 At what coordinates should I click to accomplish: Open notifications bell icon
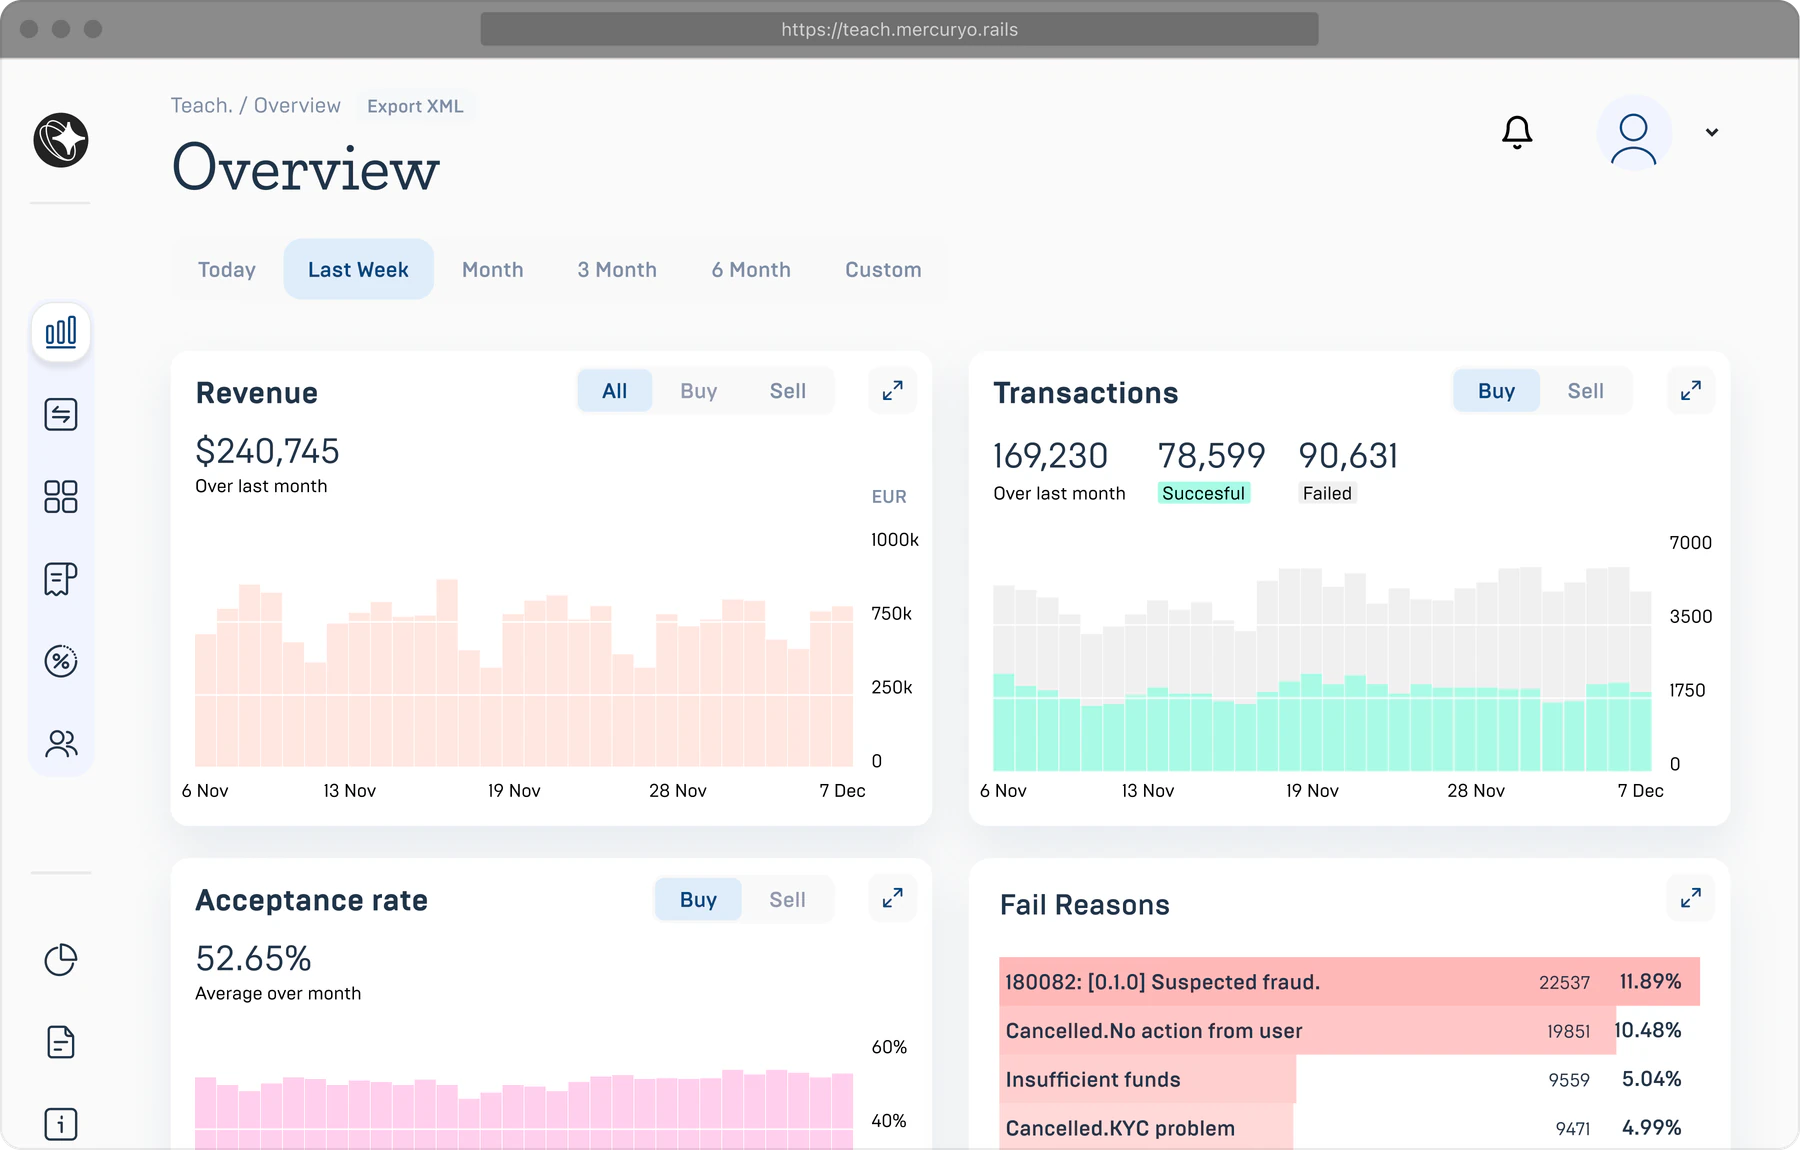tap(1517, 132)
